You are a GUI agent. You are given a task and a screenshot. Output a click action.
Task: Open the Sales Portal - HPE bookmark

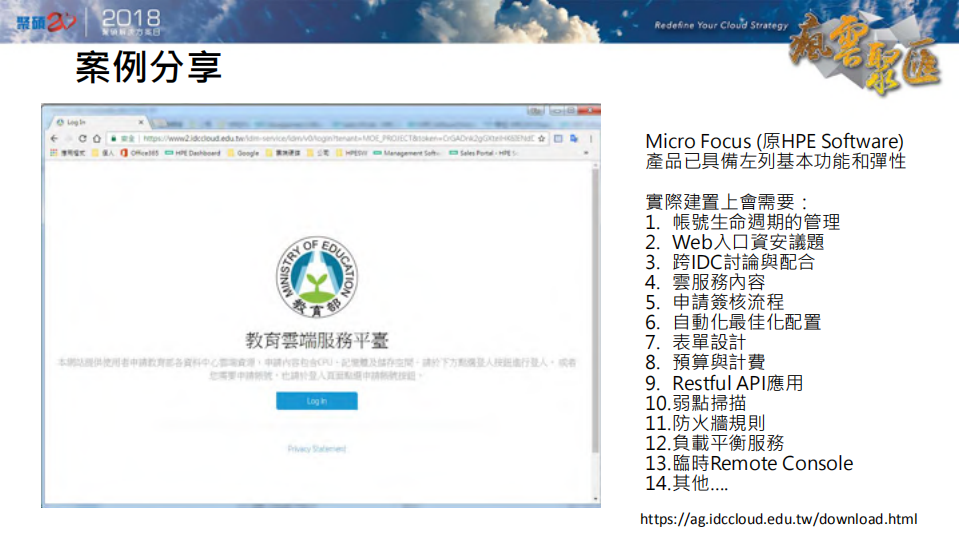click(x=484, y=153)
